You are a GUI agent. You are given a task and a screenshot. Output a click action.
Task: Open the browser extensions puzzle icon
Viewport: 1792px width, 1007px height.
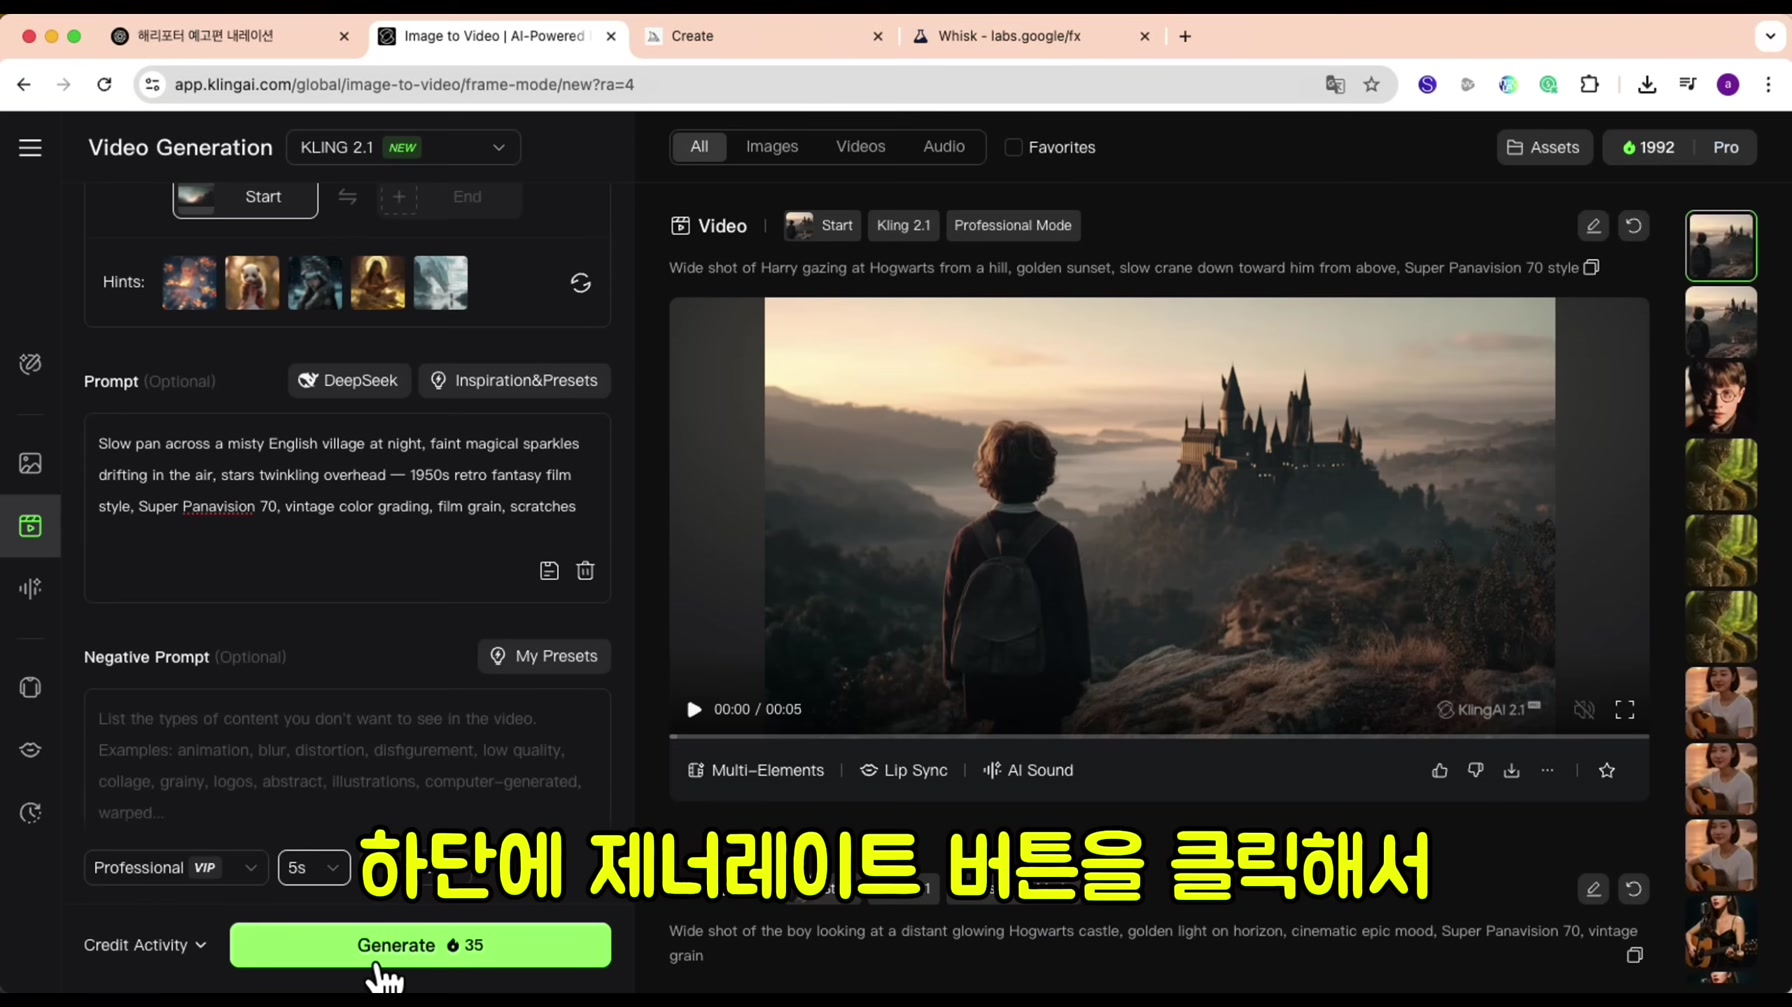click(x=1589, y=85)
